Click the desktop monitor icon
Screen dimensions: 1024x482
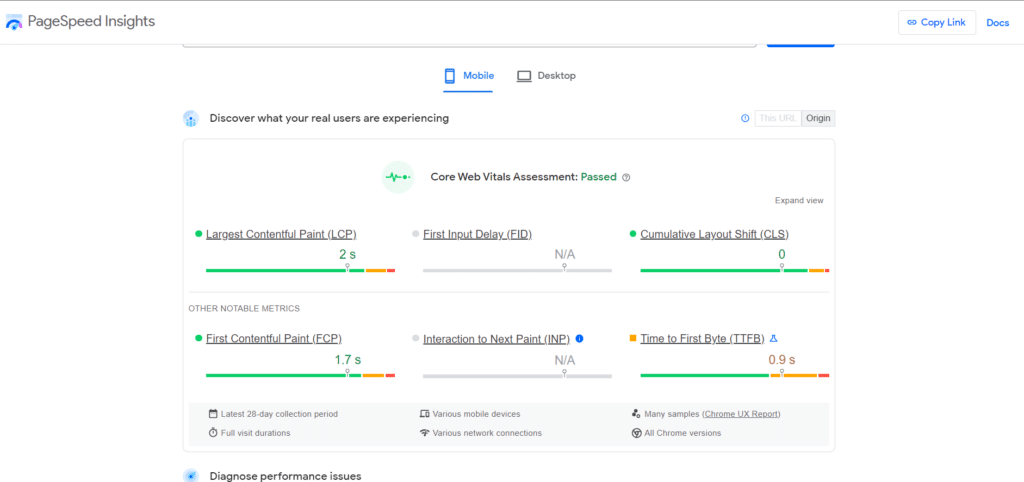click(x=524, y=76)
